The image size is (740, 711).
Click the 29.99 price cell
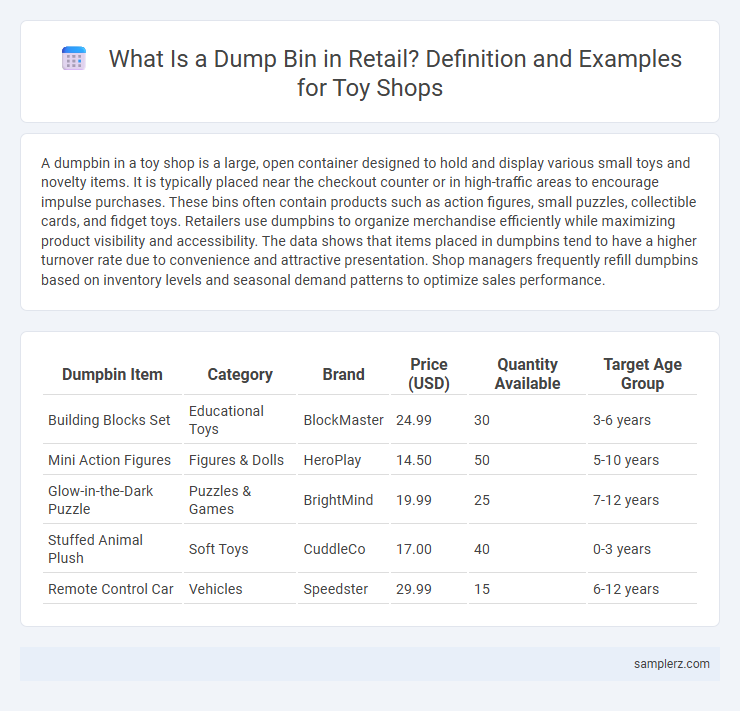tap(429, 589)
